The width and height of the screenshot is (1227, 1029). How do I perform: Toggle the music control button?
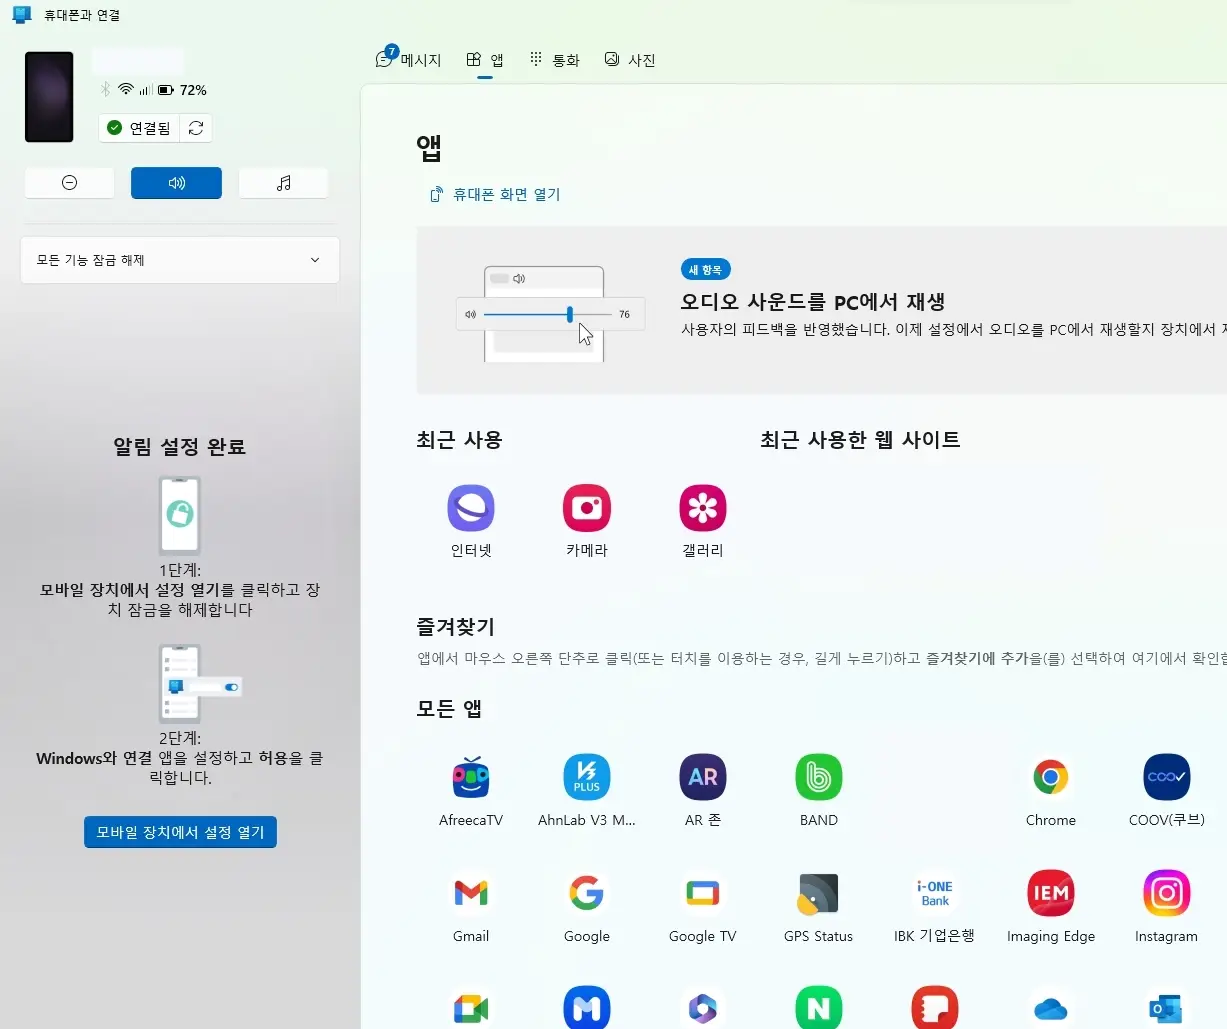pyautogui.click(x=283, y=182)
